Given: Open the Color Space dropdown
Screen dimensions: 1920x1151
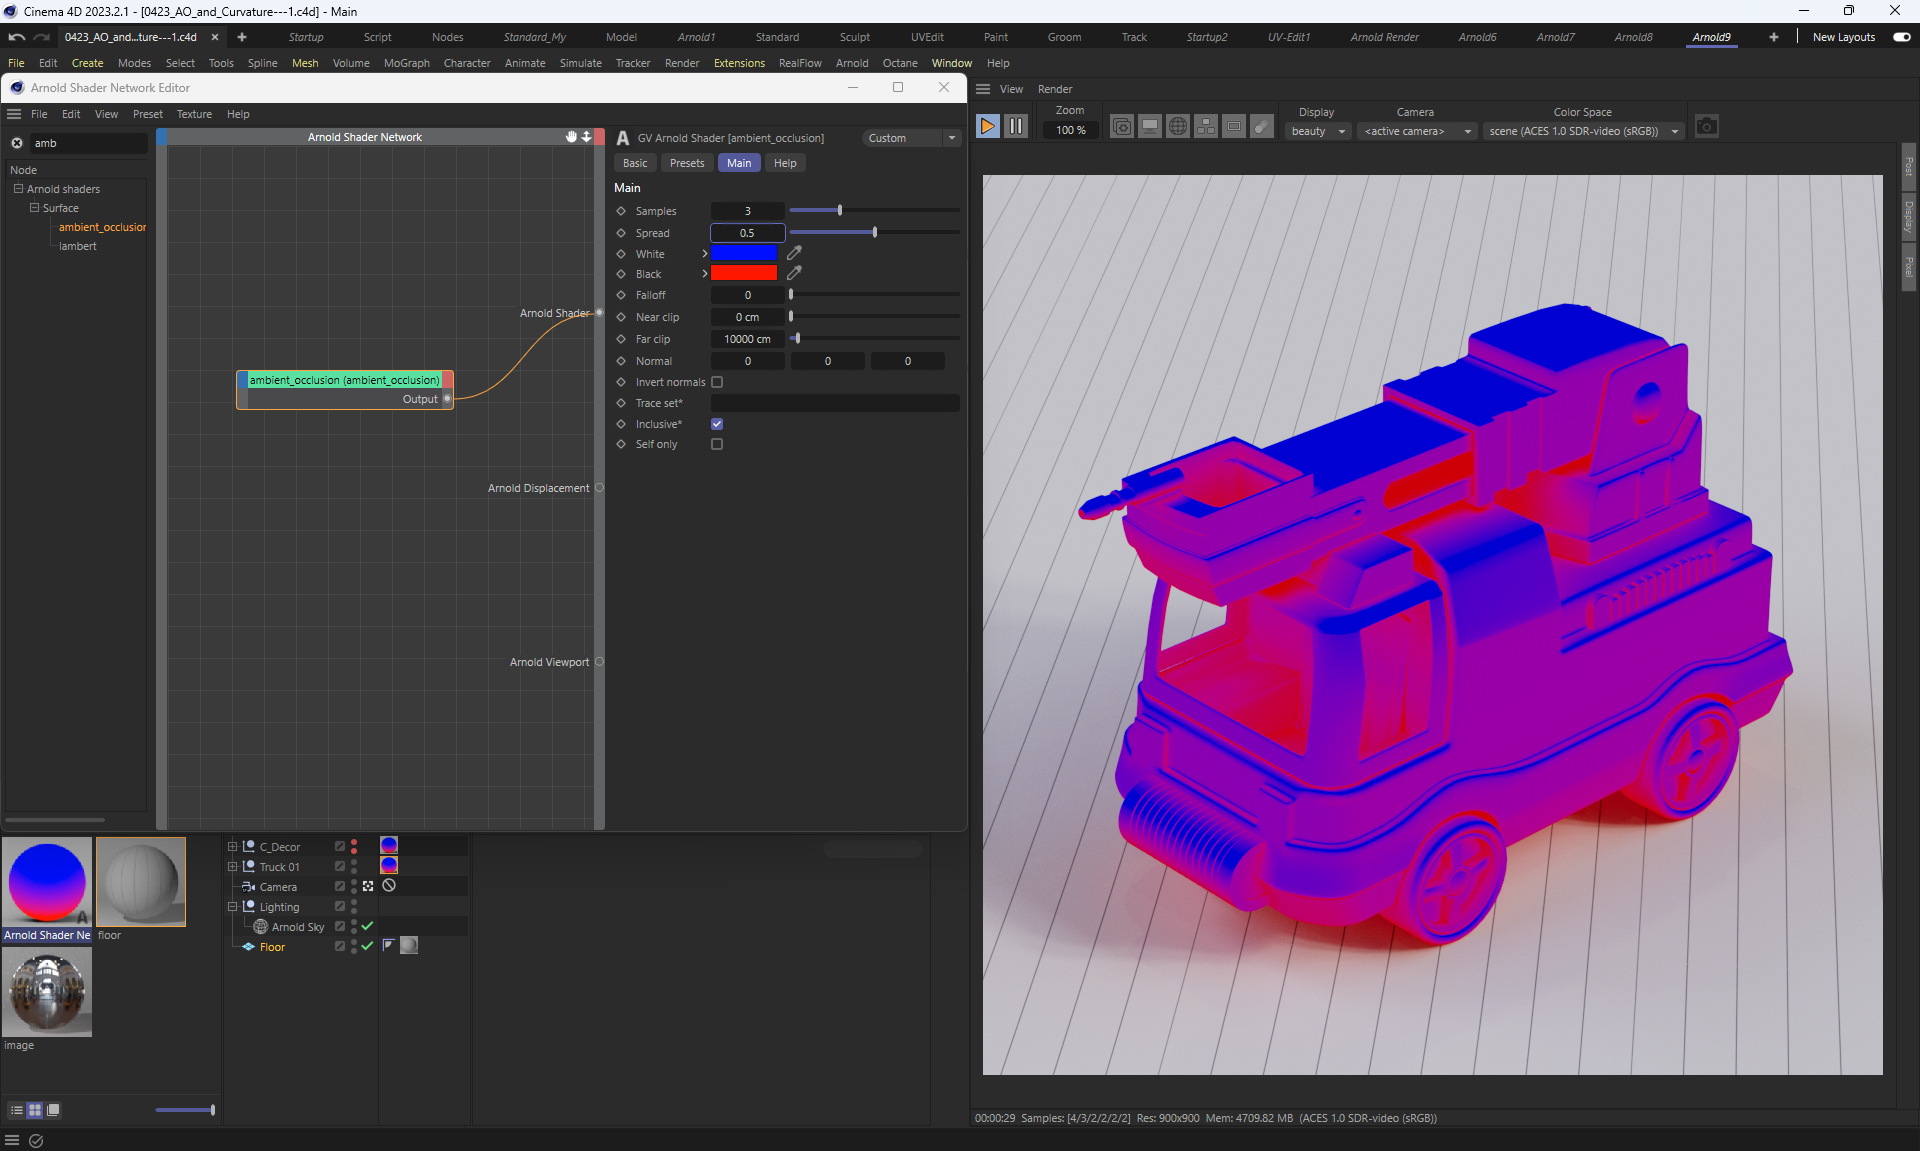Looking at the screenshot, I should tap(1583, 131).
